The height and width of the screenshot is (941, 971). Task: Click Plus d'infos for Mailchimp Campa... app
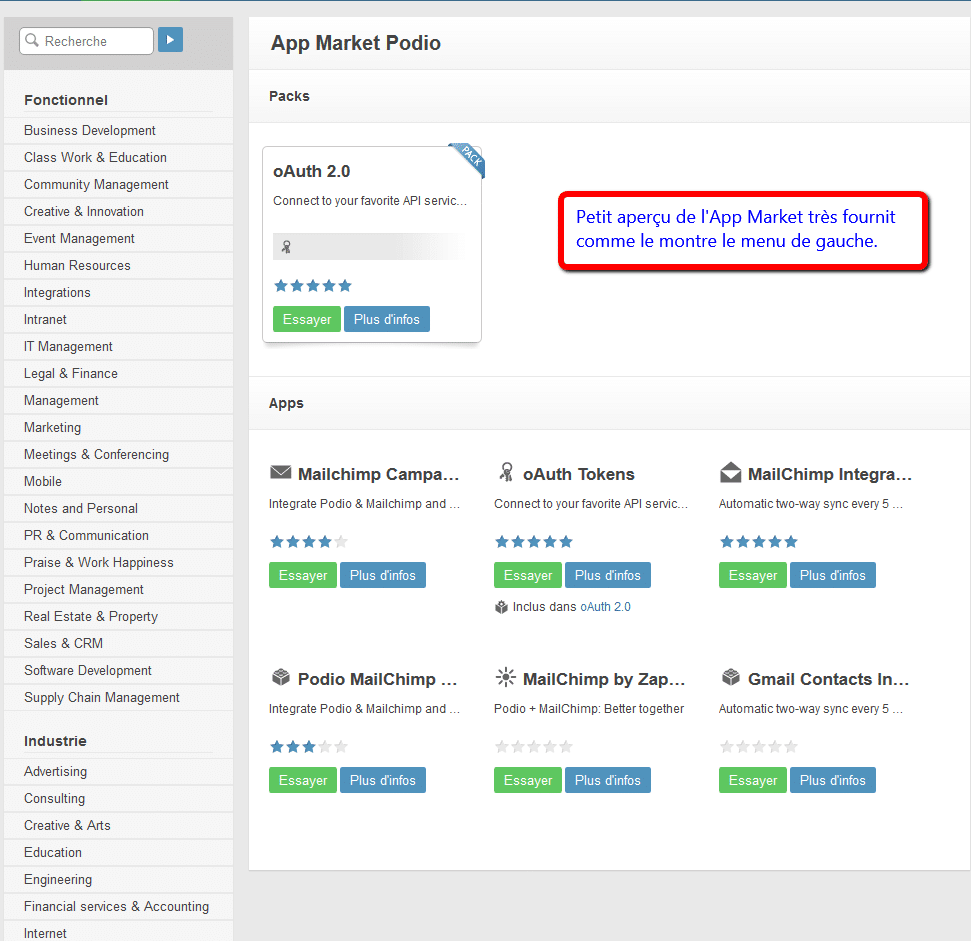(383, 575)
